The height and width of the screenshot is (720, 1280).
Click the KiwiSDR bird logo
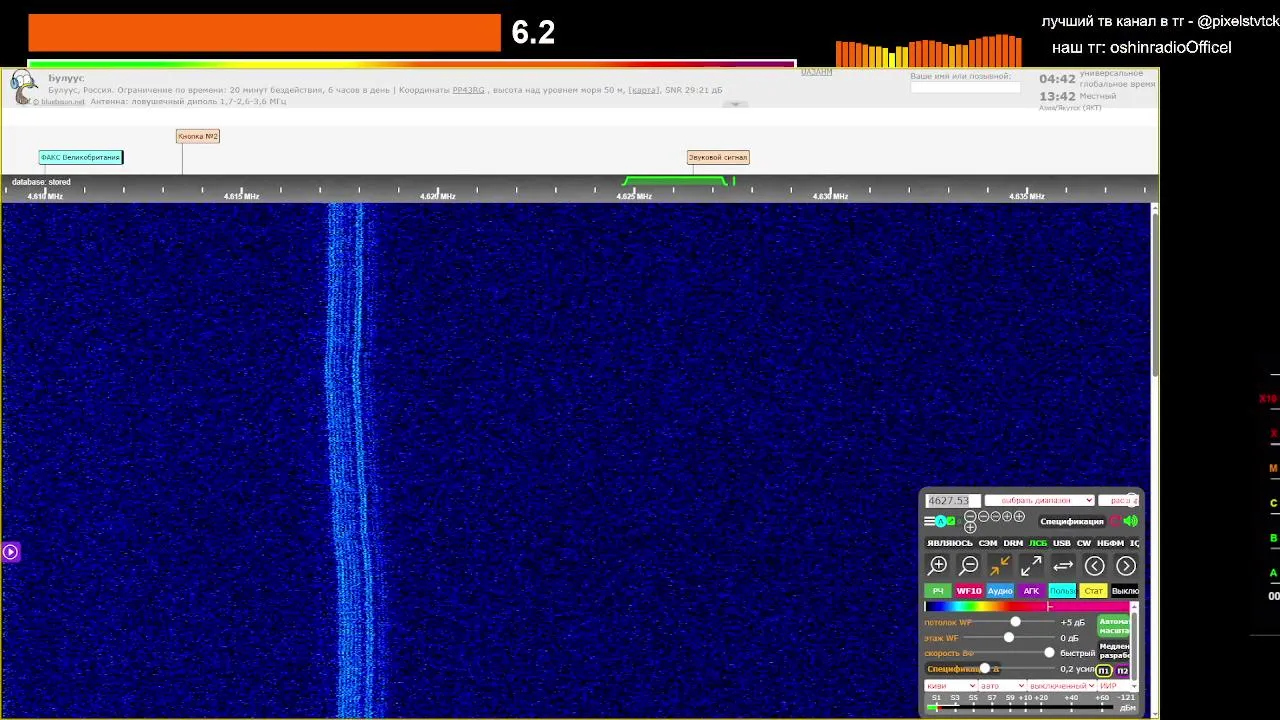pyautogui.click(x=22, y=88)
